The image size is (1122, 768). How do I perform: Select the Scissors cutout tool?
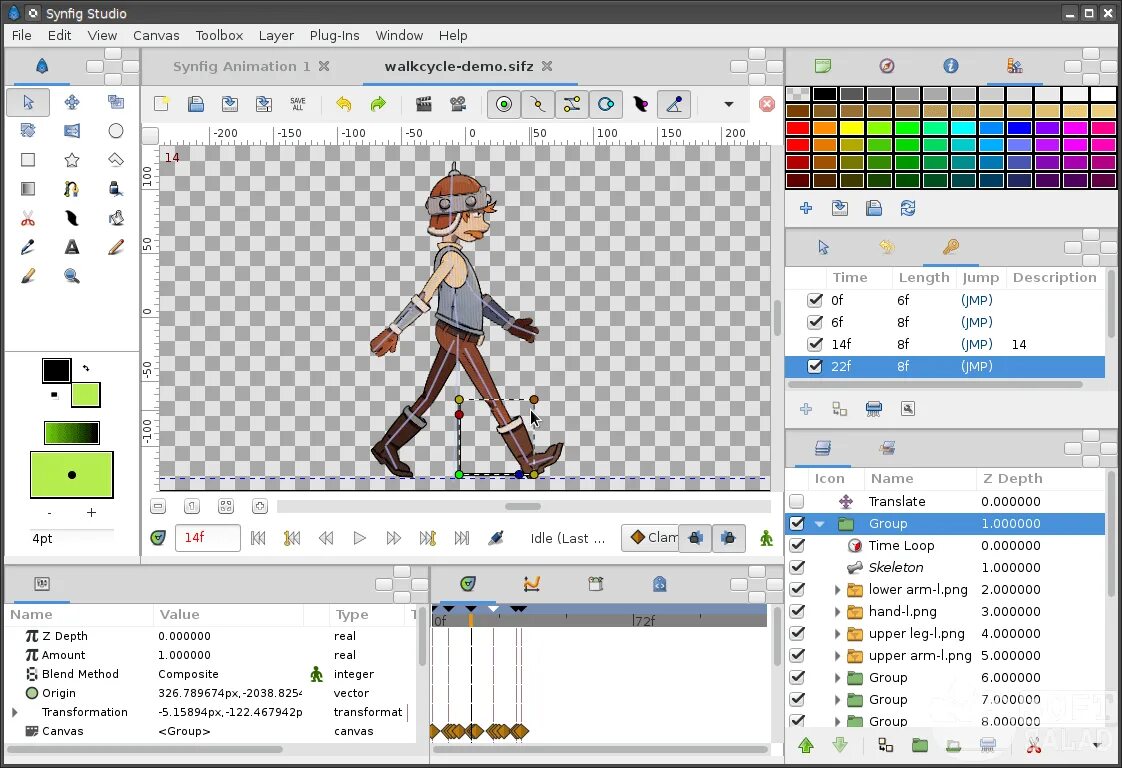click(28, 218)
